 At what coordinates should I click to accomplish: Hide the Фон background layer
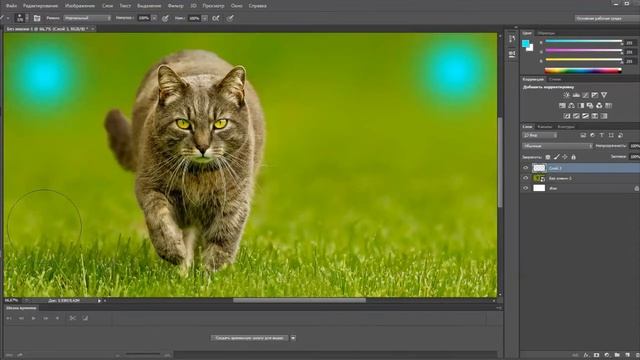pyautogui.click(x=526, y=188)
